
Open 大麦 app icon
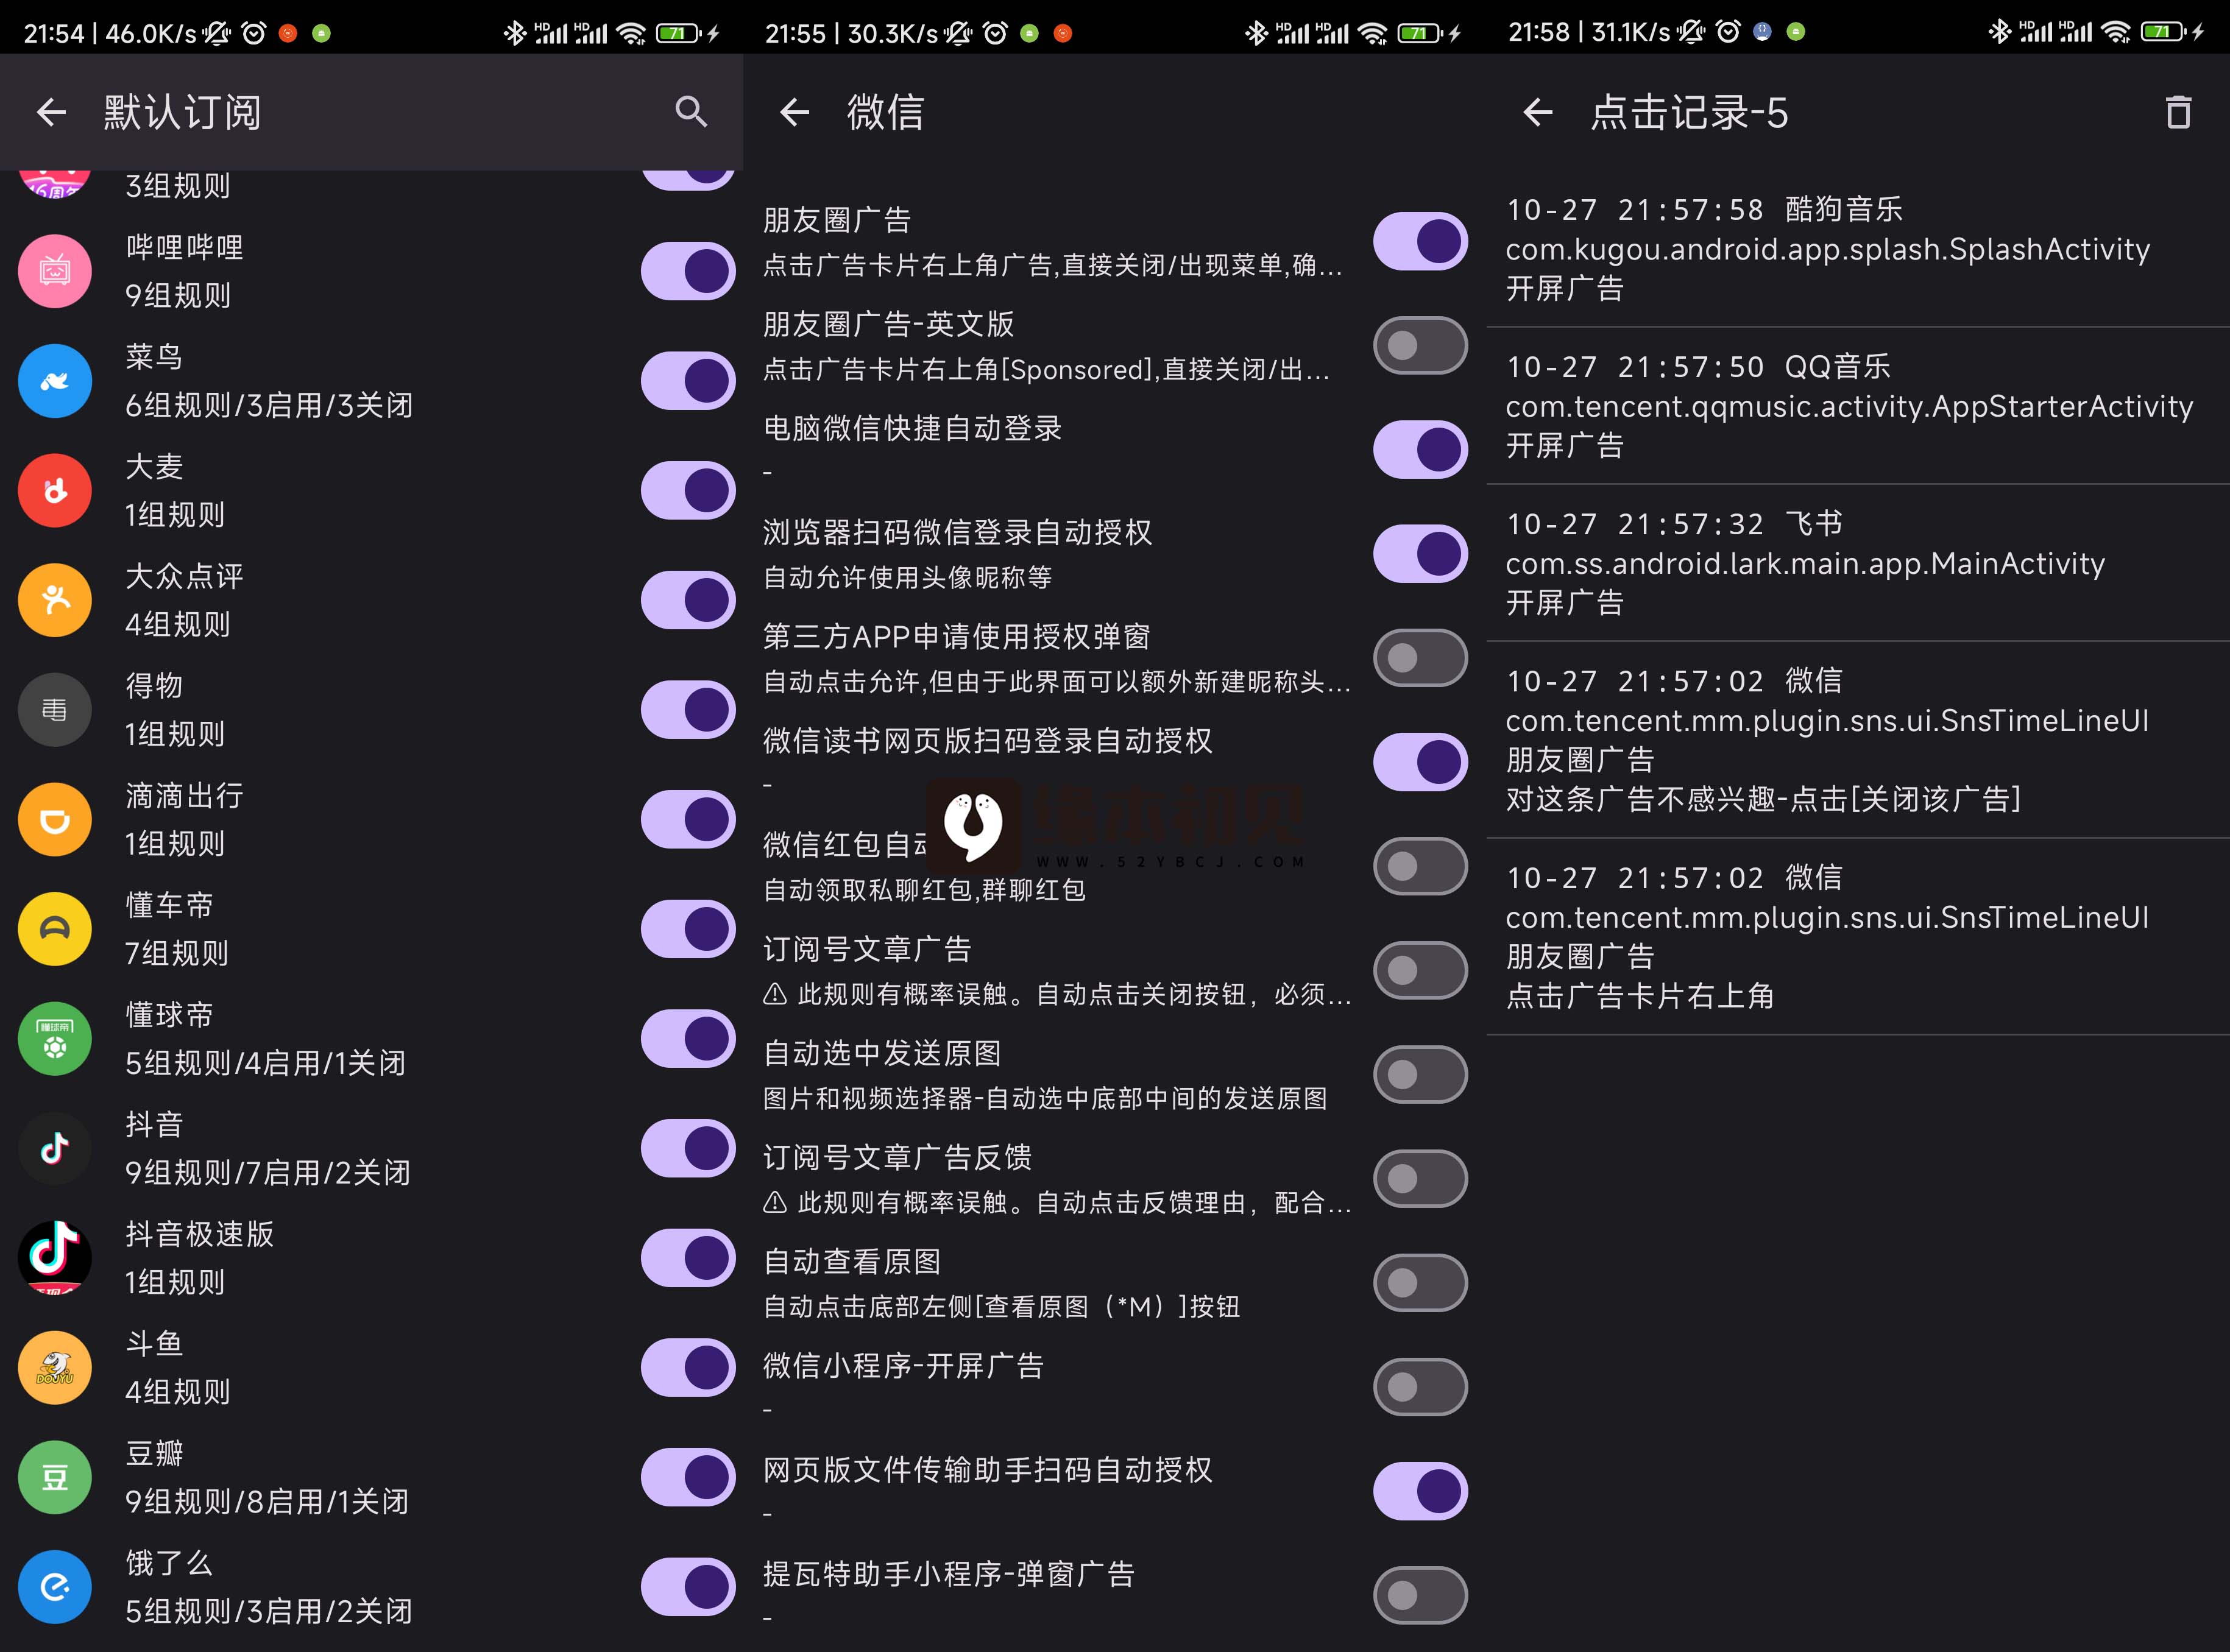pos(55,491)
